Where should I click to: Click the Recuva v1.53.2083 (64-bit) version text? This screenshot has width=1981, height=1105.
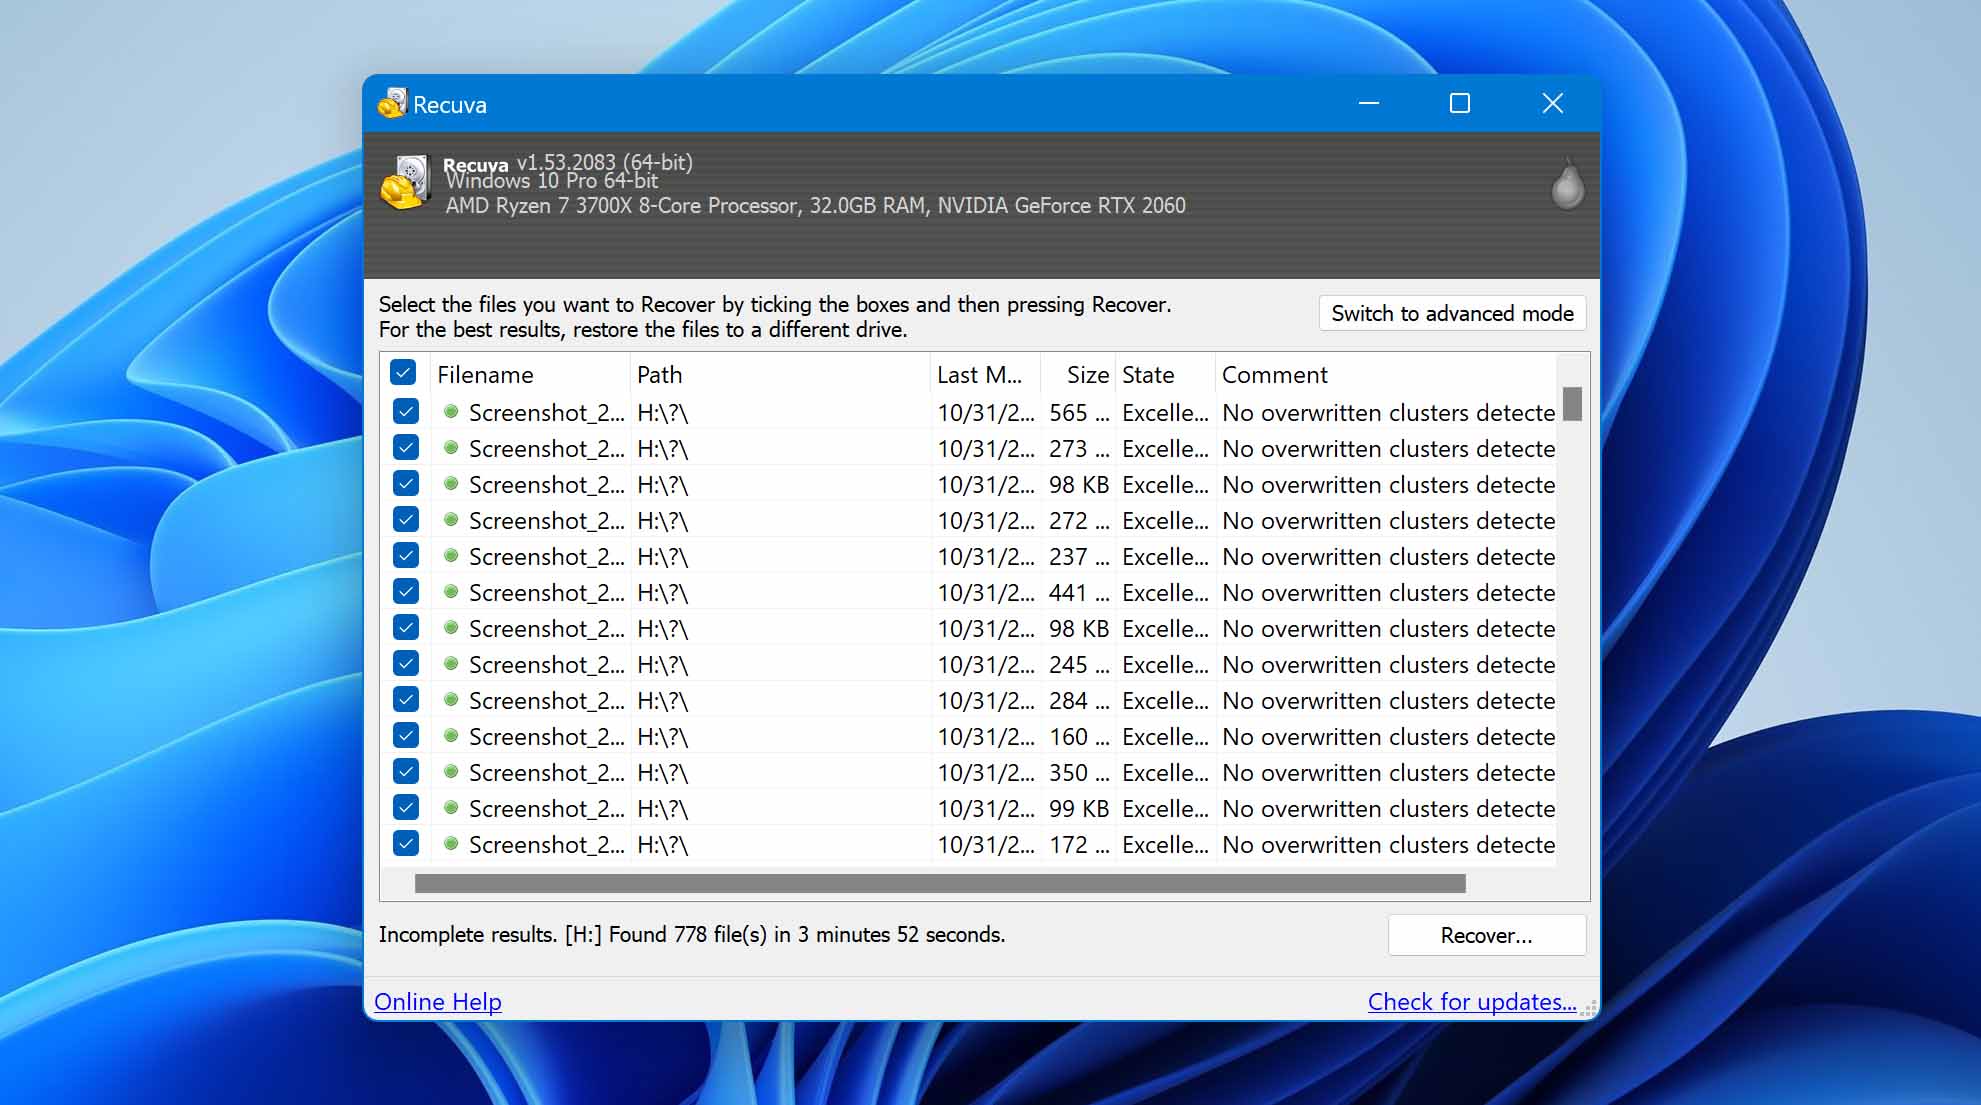567,162
